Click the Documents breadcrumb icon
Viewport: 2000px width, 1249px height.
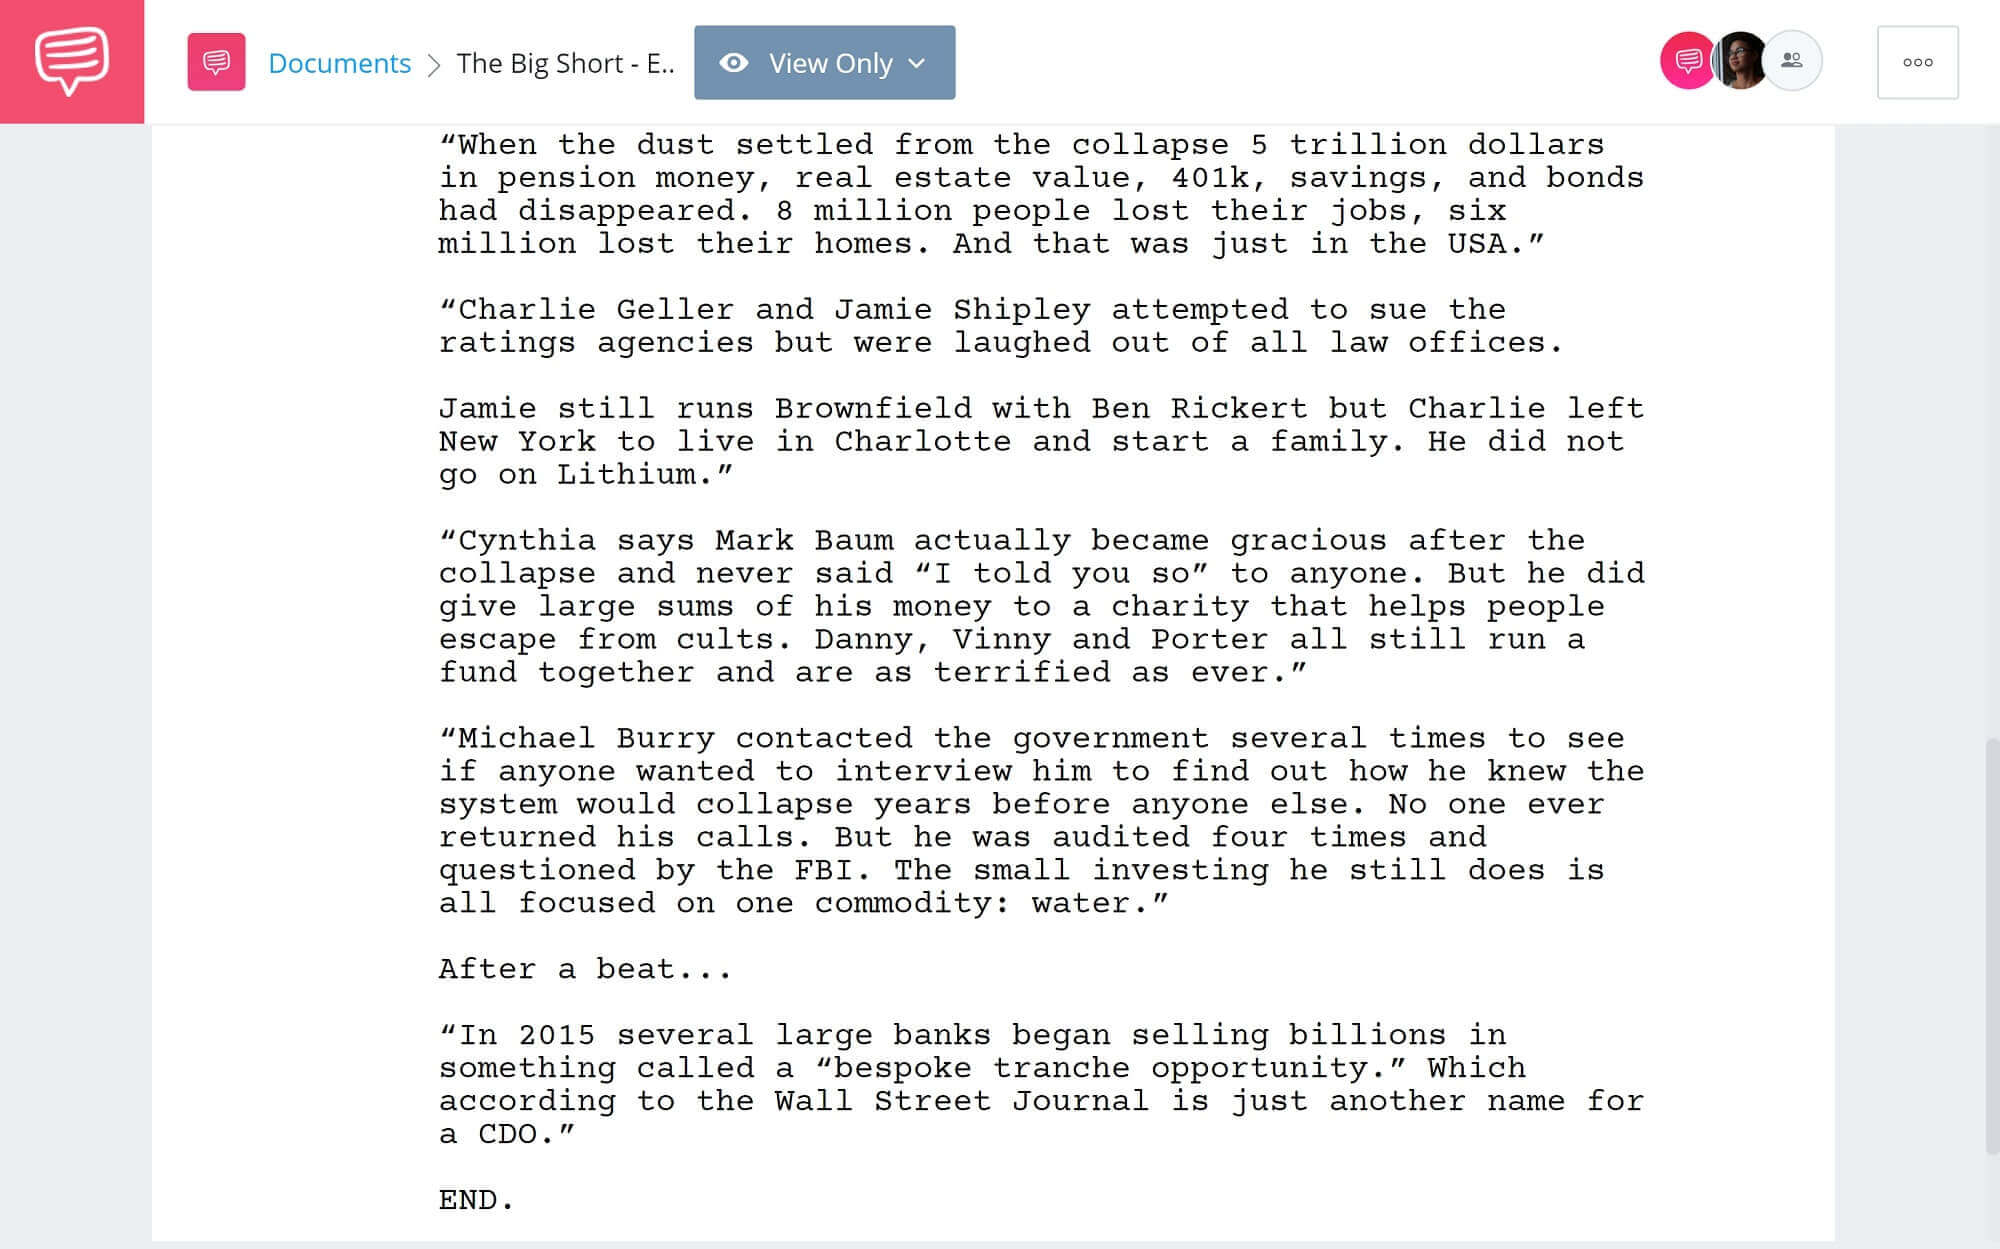216,62
